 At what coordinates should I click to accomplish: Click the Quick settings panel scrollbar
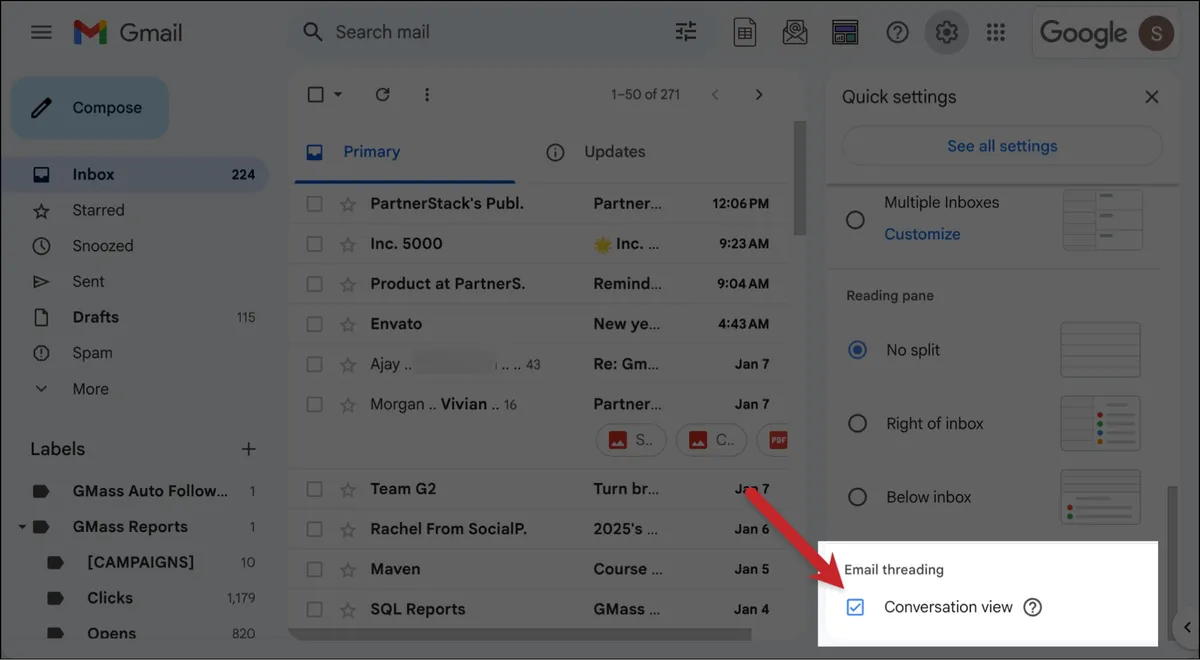tap(1175, 565)
